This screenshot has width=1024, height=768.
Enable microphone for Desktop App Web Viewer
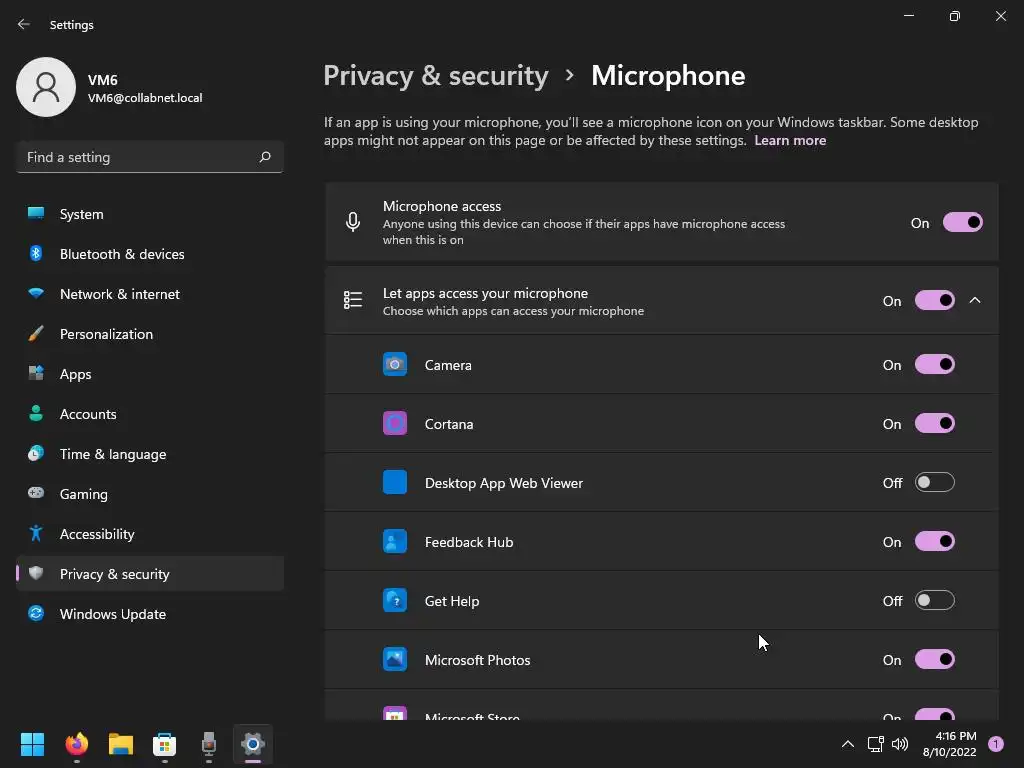pos(935,482)
